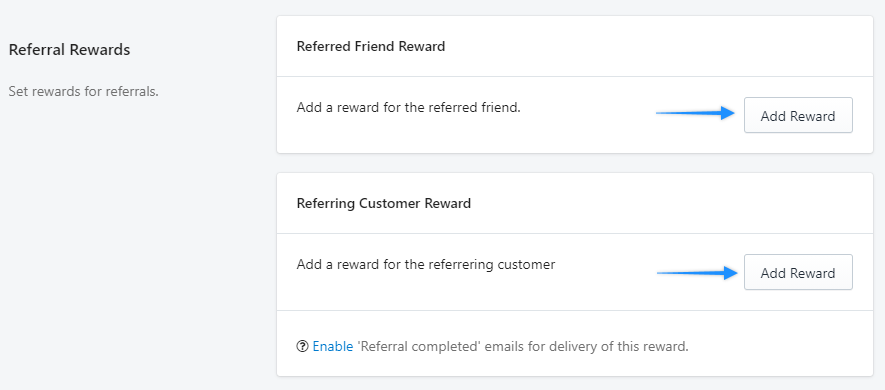The width and height of the screenshot is (885, 390).
Task: Click the word 'Customer' in the second card heading
Action: (x=389, y=203)
